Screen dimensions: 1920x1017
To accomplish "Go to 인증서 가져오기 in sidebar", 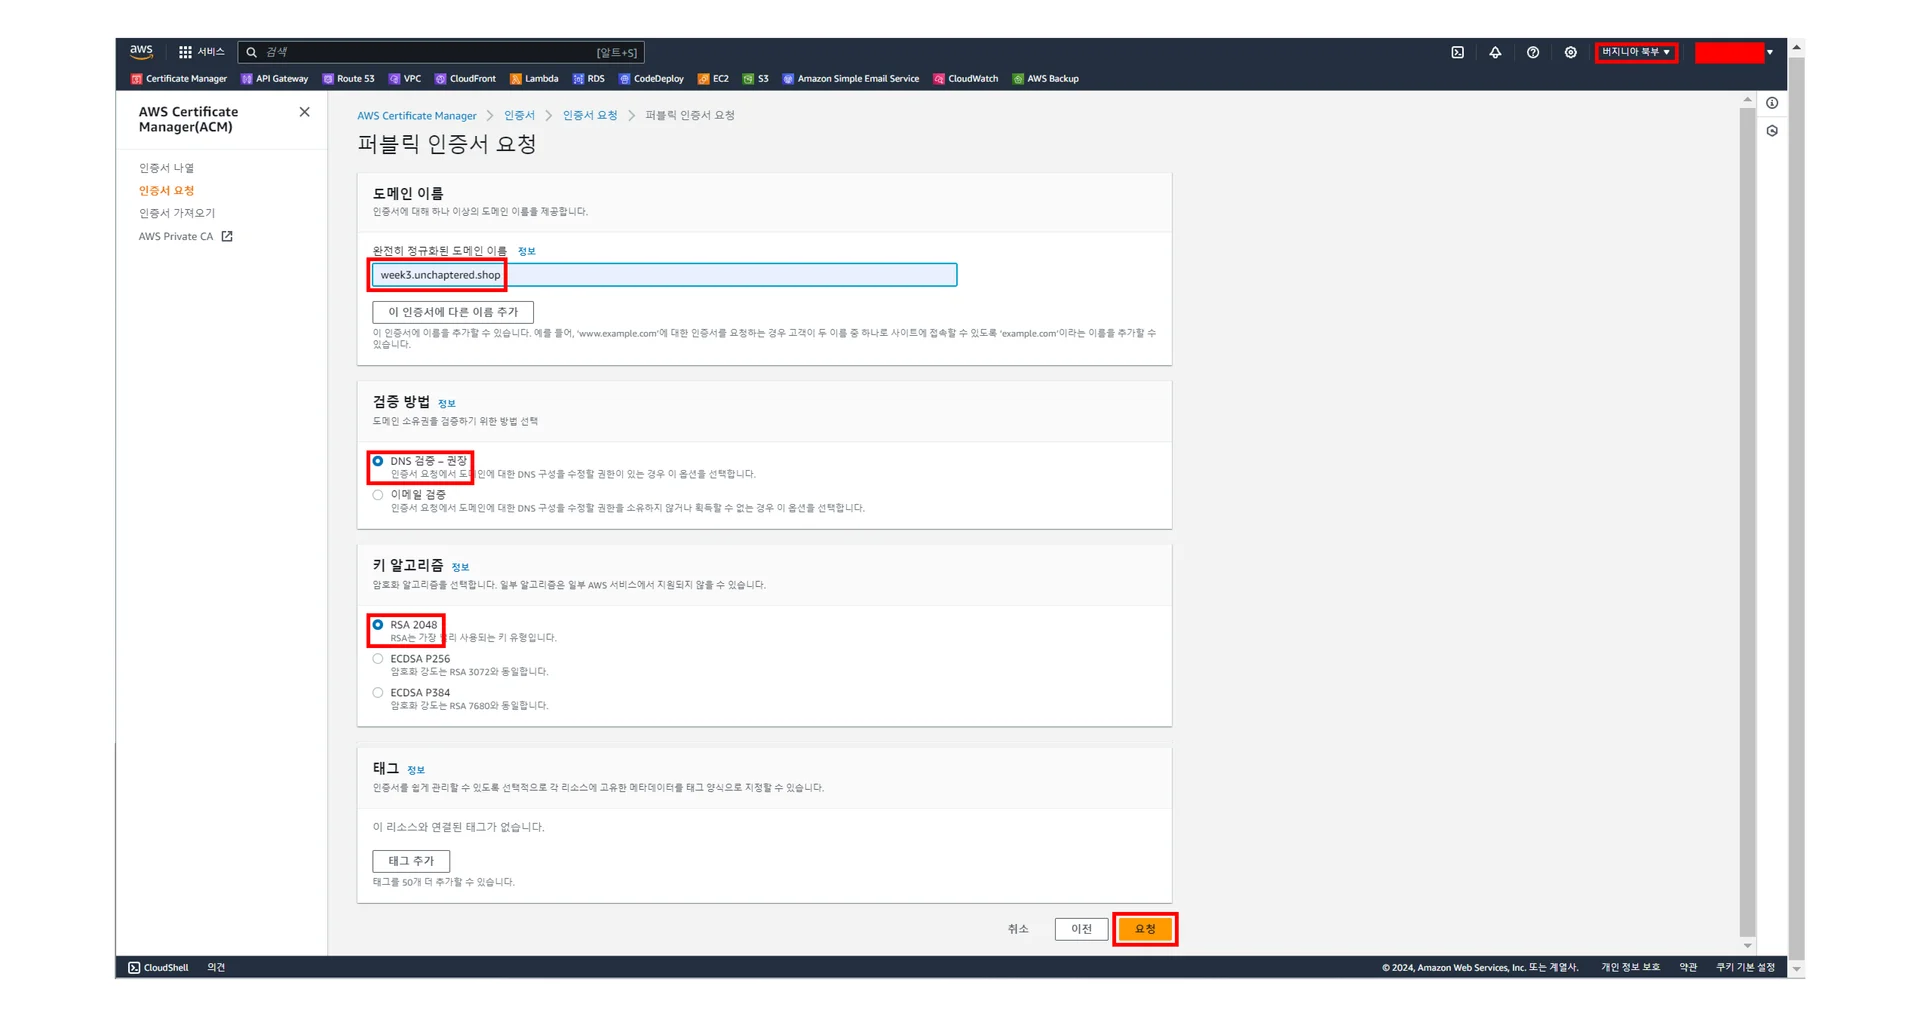I will (x=177, y=213).
